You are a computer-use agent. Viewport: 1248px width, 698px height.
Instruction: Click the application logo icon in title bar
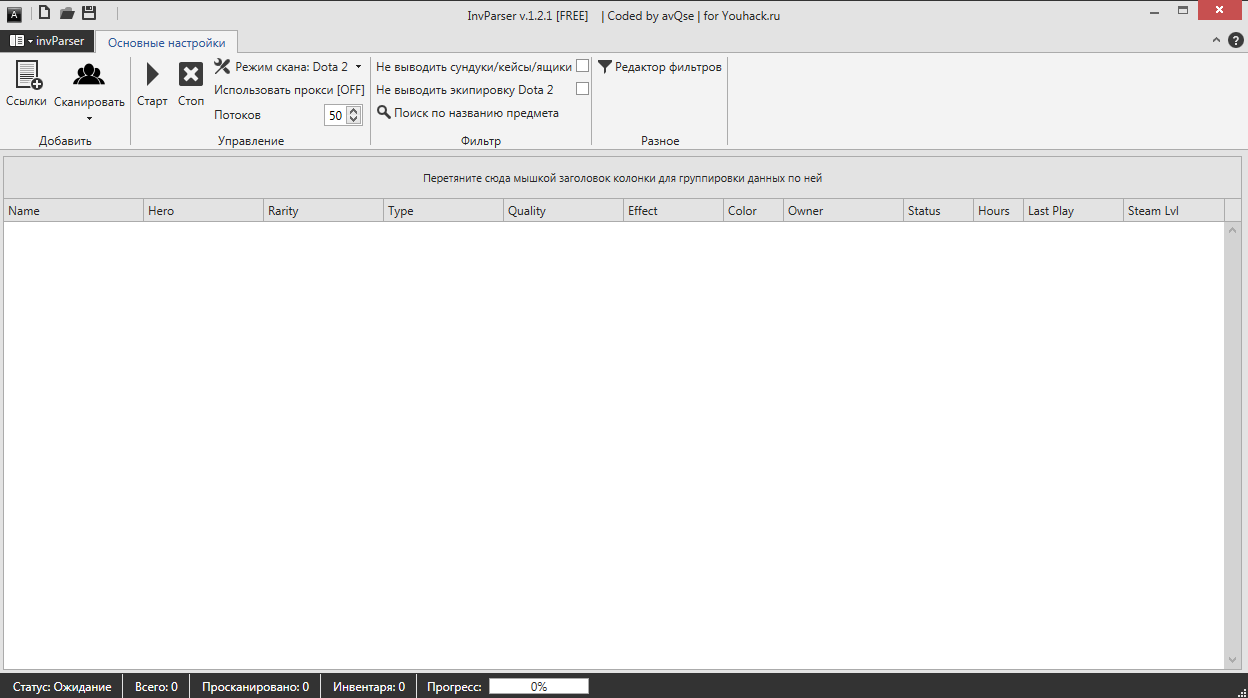(14, 14)
